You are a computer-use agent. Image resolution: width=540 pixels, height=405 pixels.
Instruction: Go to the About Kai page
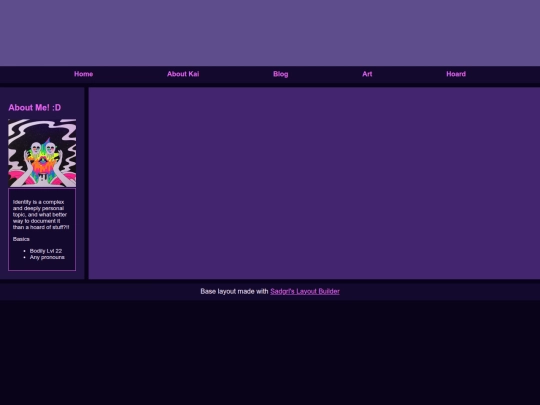pos(183,74)
